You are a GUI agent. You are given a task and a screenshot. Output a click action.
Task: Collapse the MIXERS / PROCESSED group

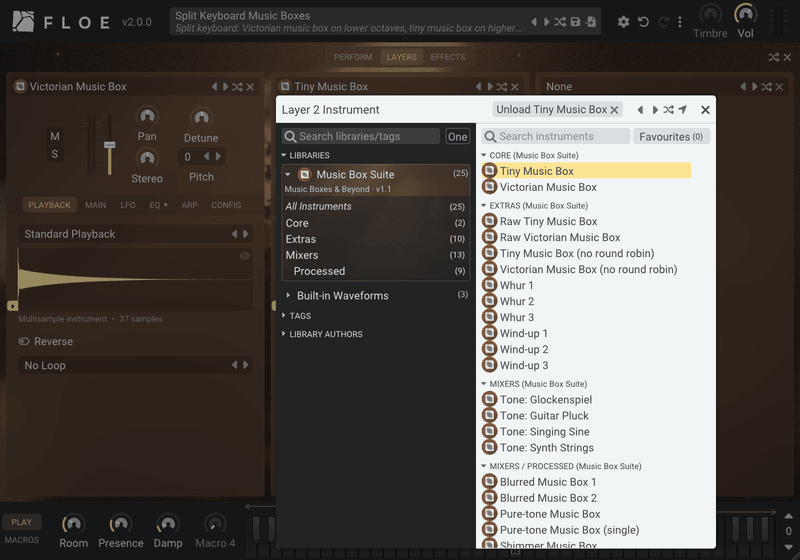tap(484, 466)
